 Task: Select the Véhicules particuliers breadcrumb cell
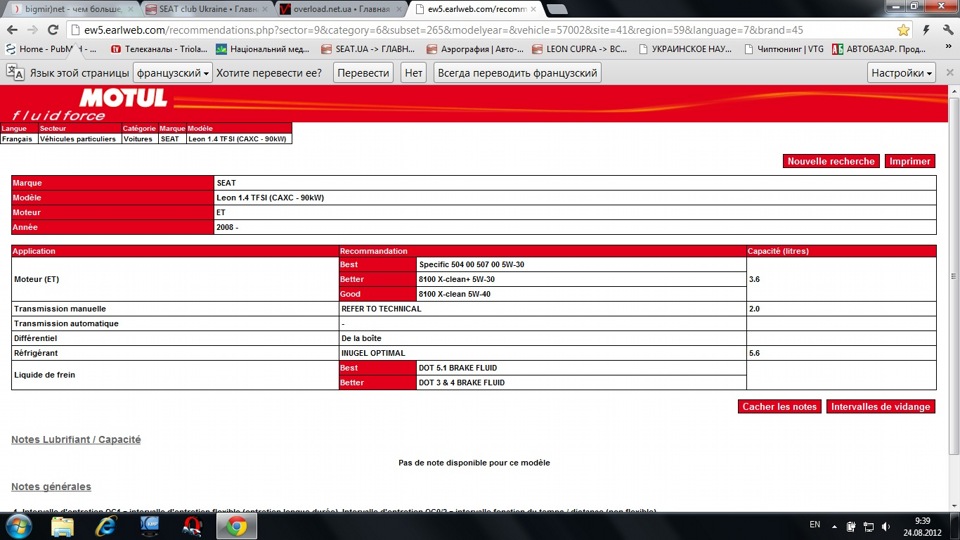pos(80,139)
